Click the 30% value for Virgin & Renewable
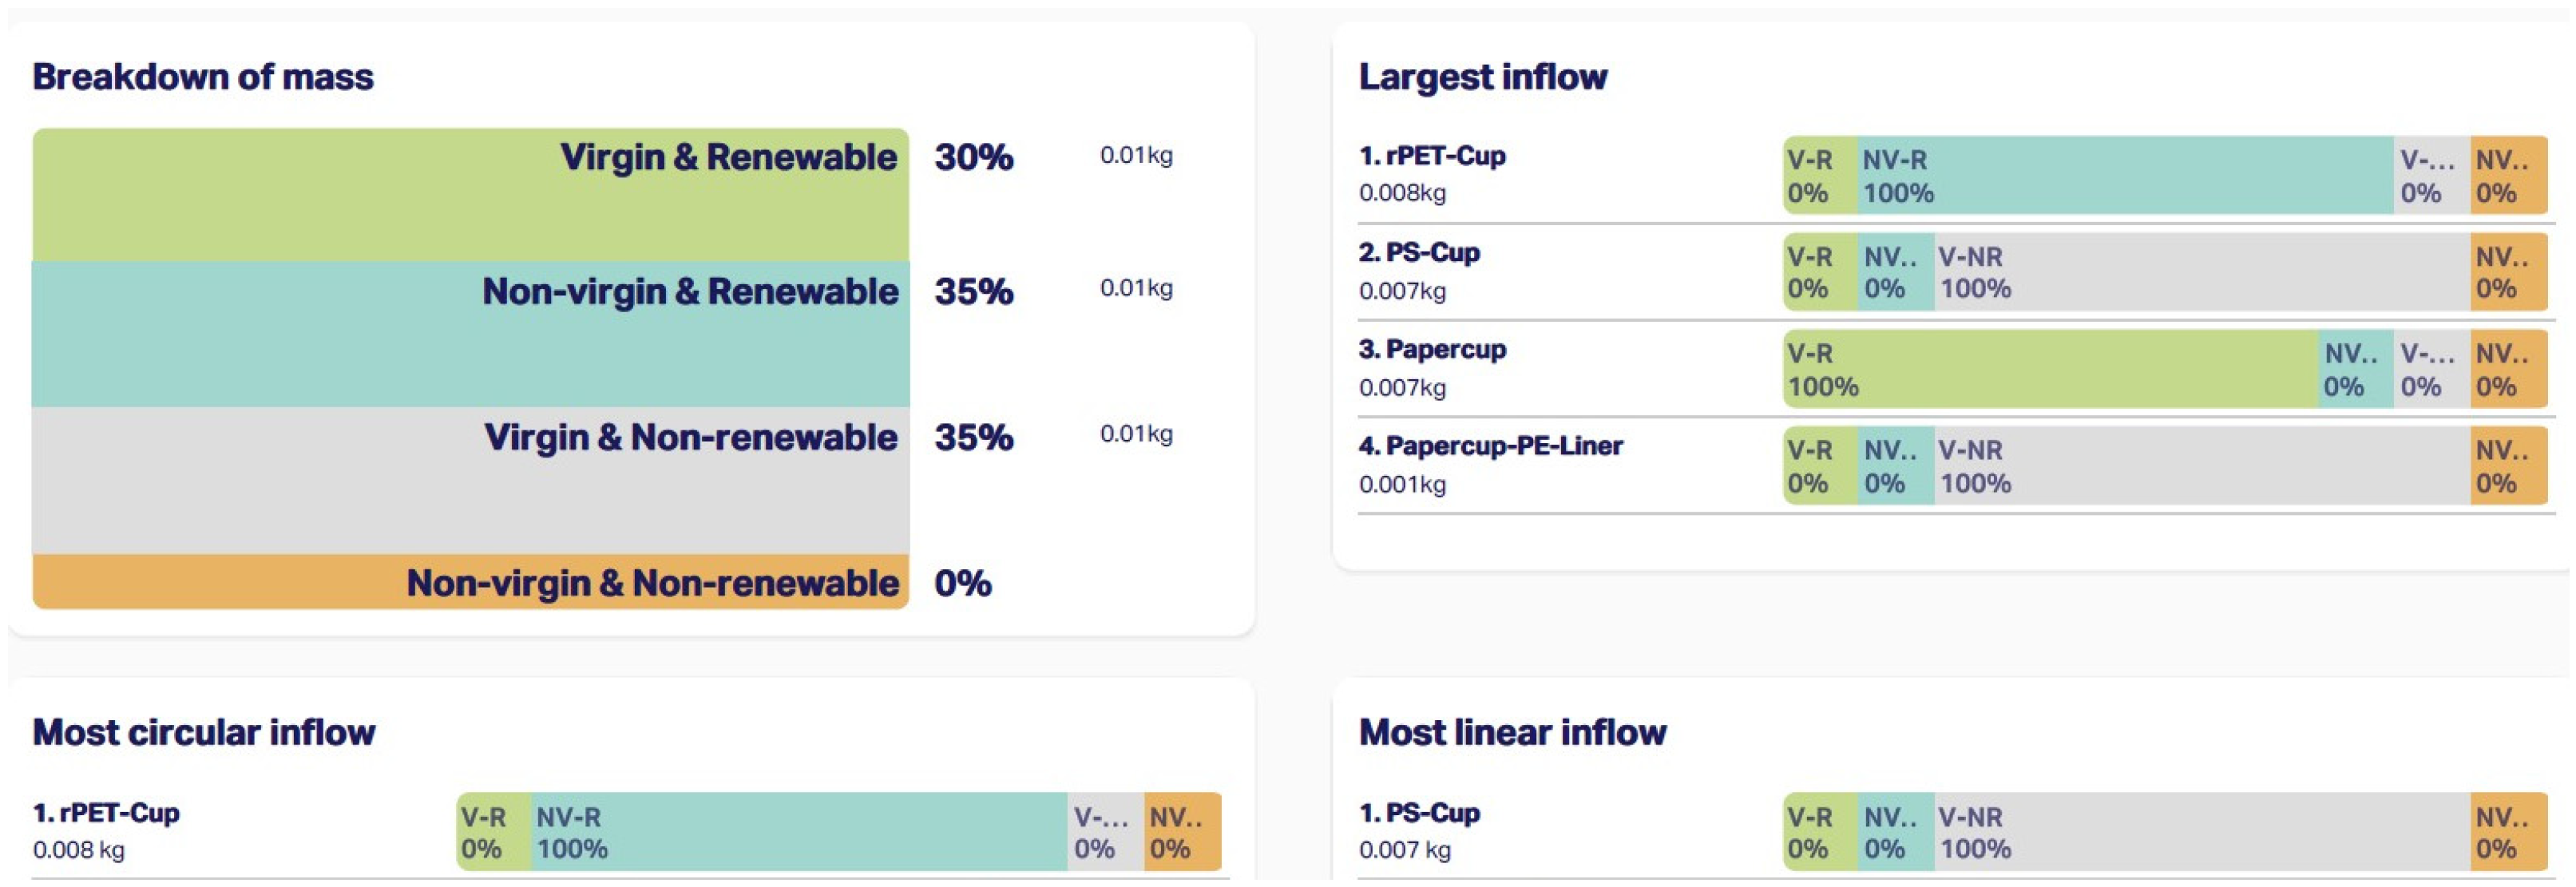This screenshot has width=2576, height=887. (x=973, y=157)
